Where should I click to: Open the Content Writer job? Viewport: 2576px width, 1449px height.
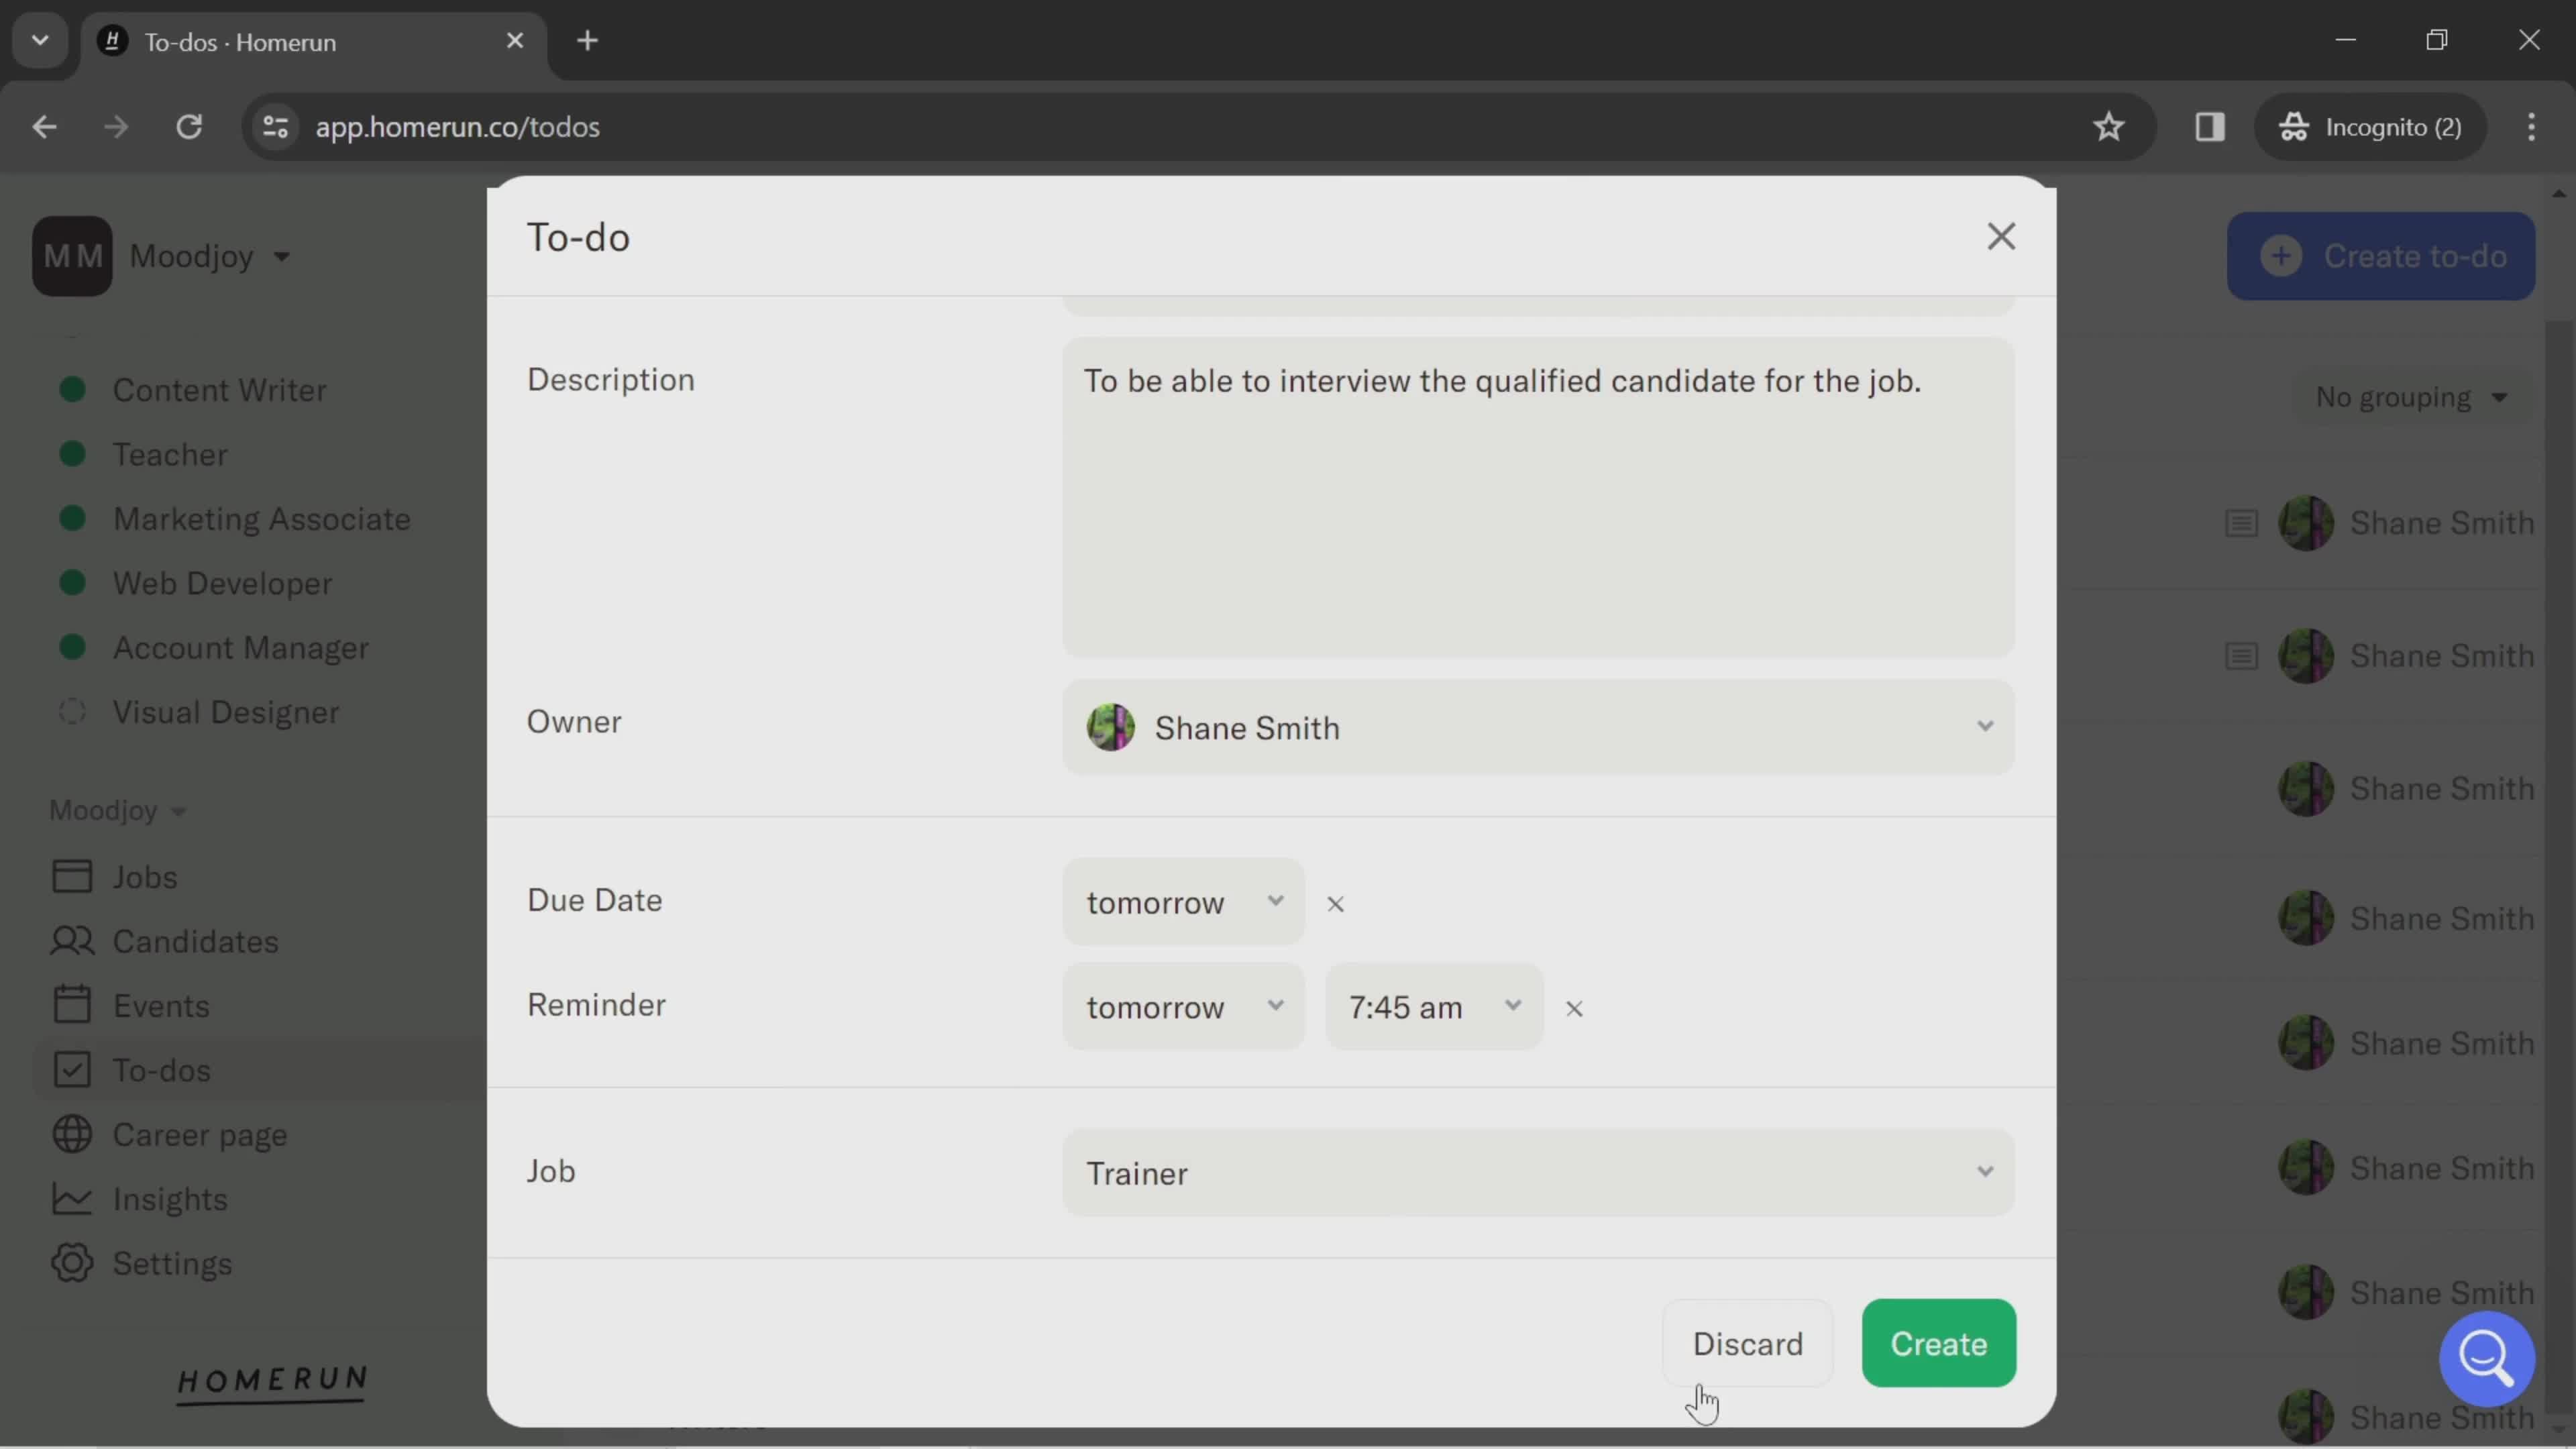pos(219,390)
